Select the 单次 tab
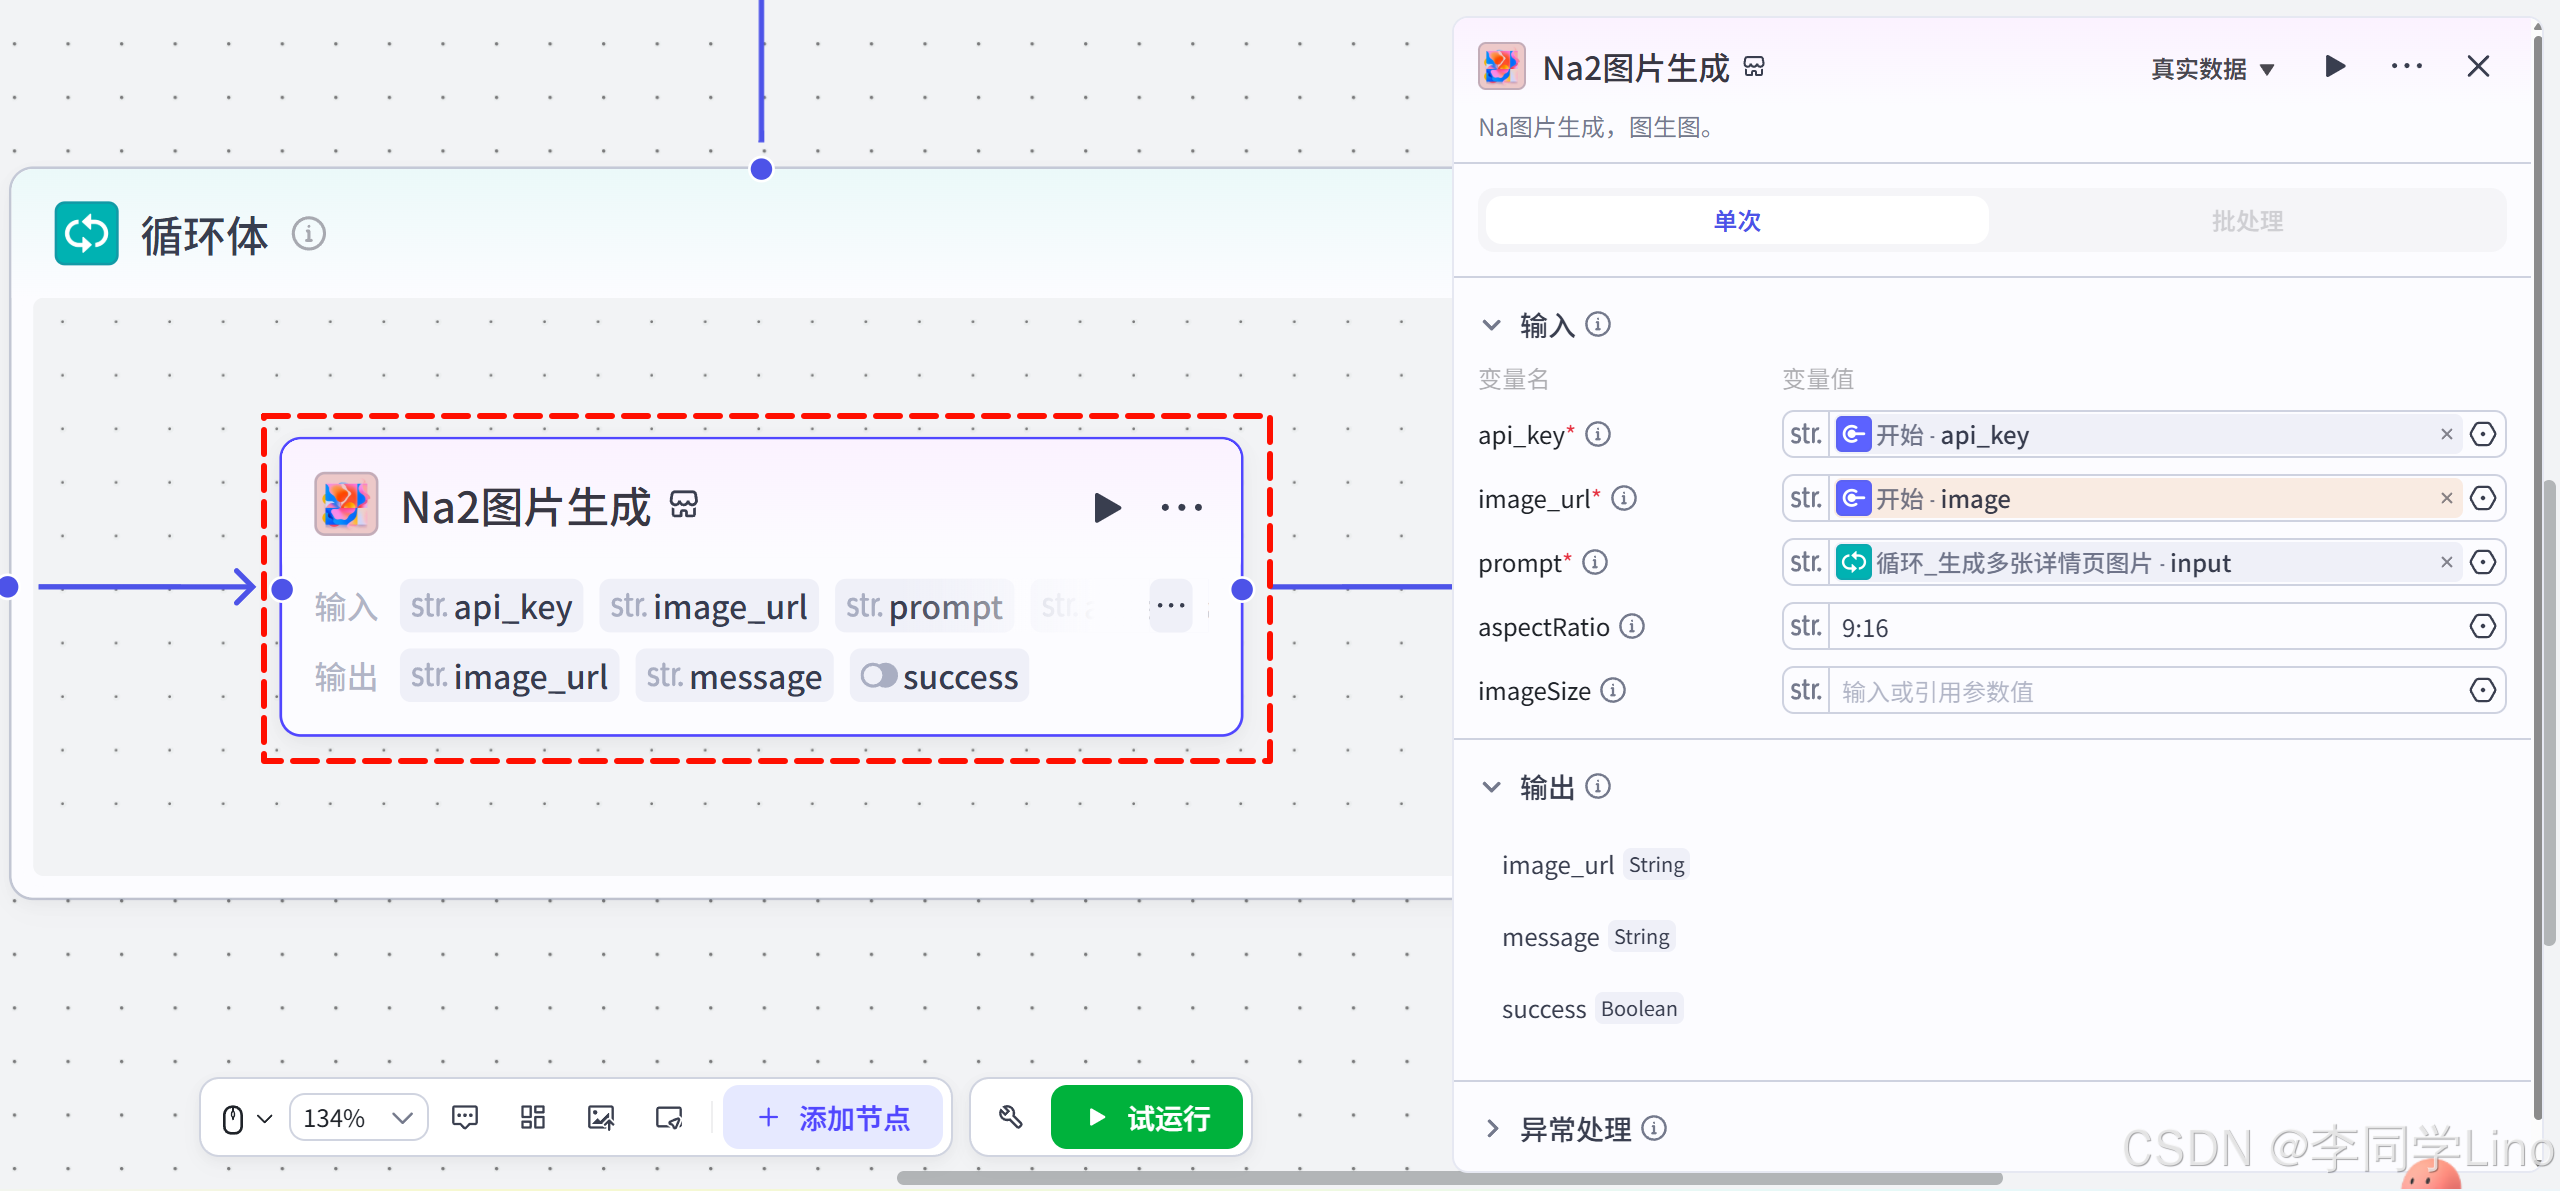Screen dimensions: 2560x1191 [x=1737, y=221]
